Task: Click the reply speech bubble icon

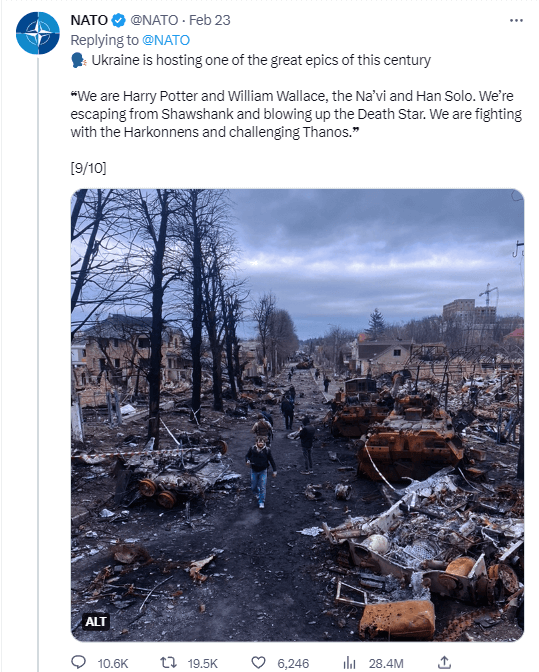Action: click(78, 662)
